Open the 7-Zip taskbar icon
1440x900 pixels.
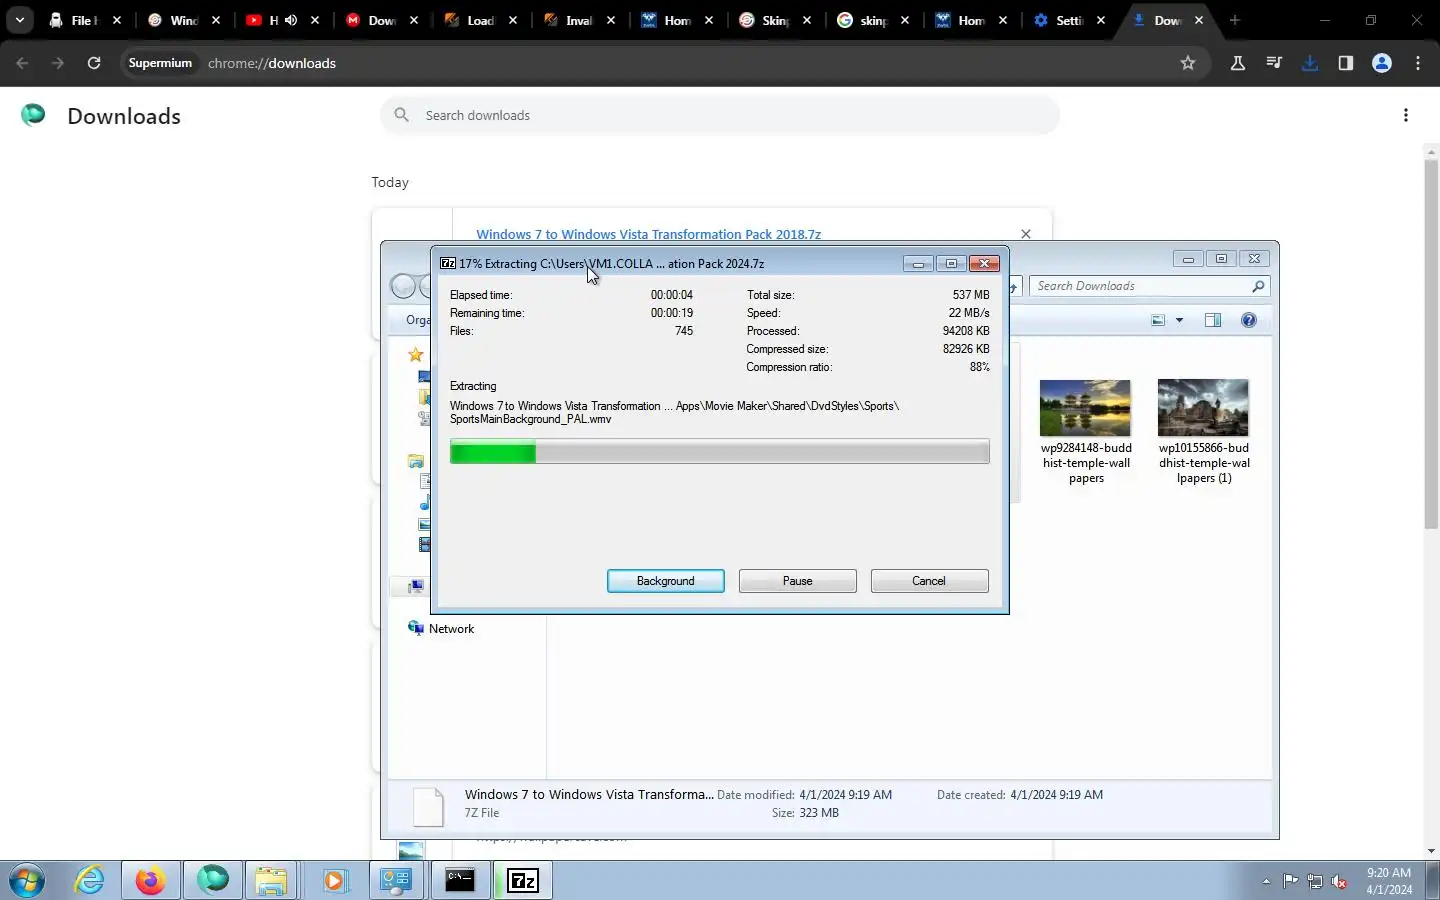coord(523,881)
